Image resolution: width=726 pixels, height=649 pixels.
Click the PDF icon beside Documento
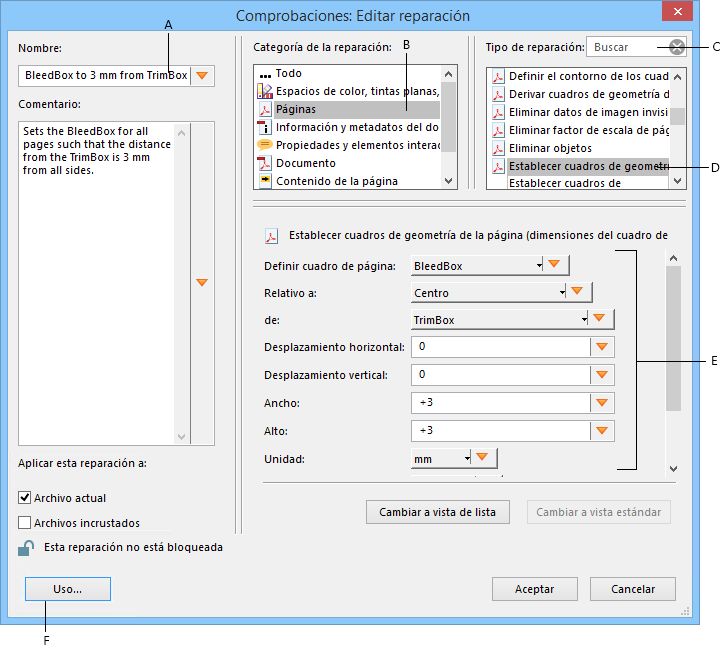click(x=265, y=163)
